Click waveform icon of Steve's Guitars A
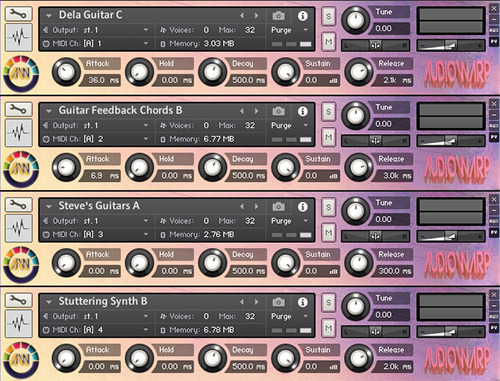This screenshot has height=381, width=500. click(19, 228)
